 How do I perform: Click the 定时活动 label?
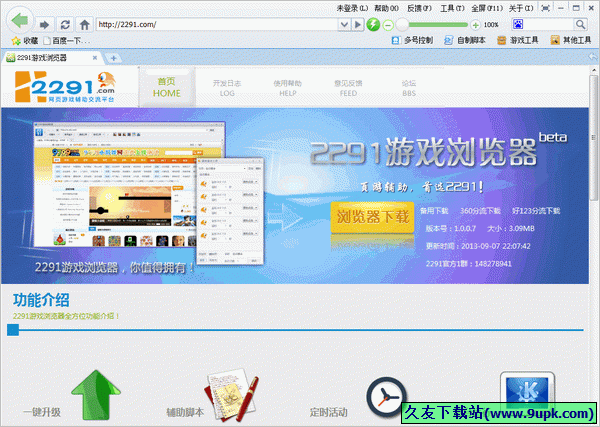point(328,412)
